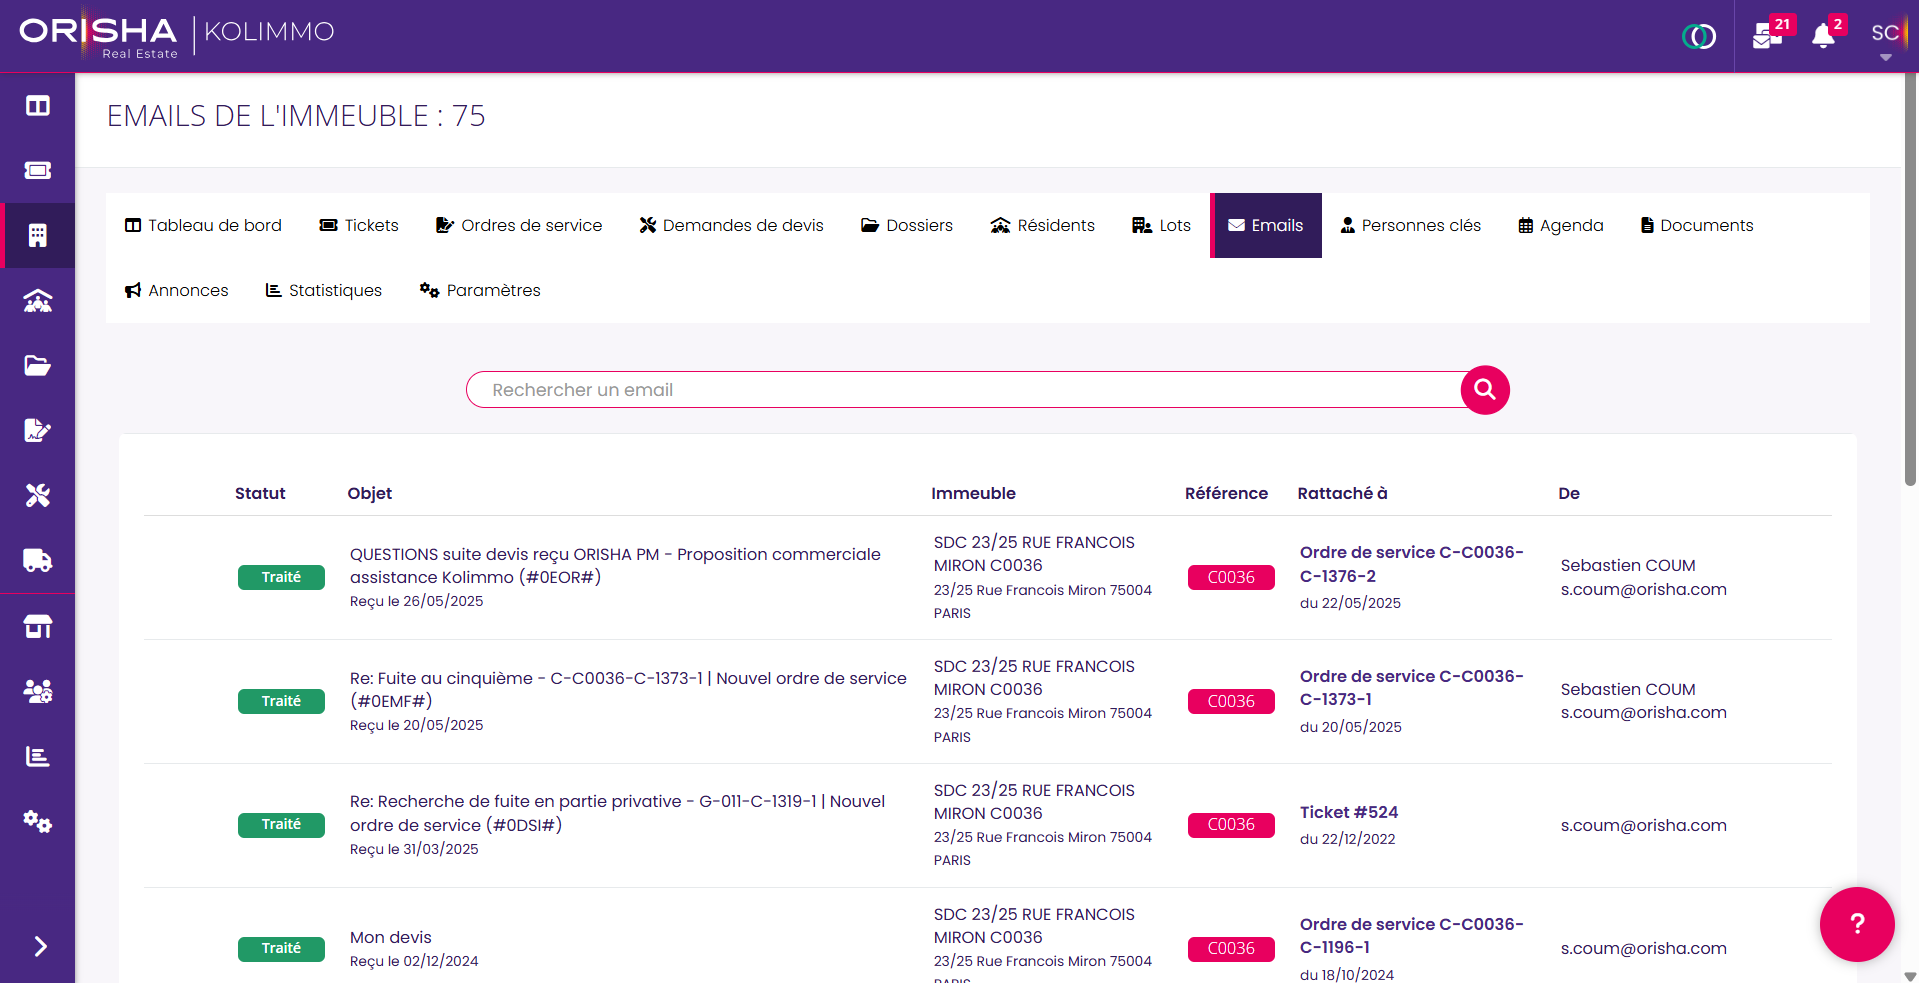Viewport: 1919px width, 983px height.
Task: Open the service orders pen icon in sidebar
Action: (x=38, y=431)
